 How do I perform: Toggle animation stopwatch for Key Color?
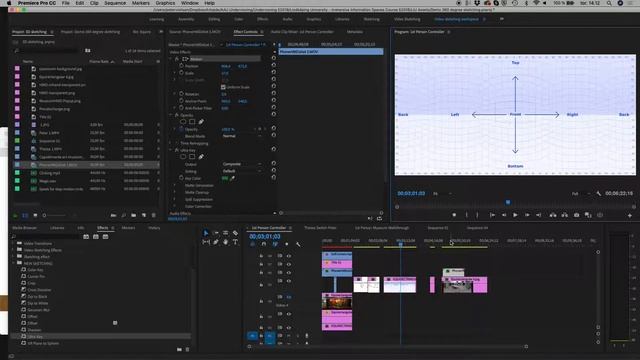coord(181,178)
